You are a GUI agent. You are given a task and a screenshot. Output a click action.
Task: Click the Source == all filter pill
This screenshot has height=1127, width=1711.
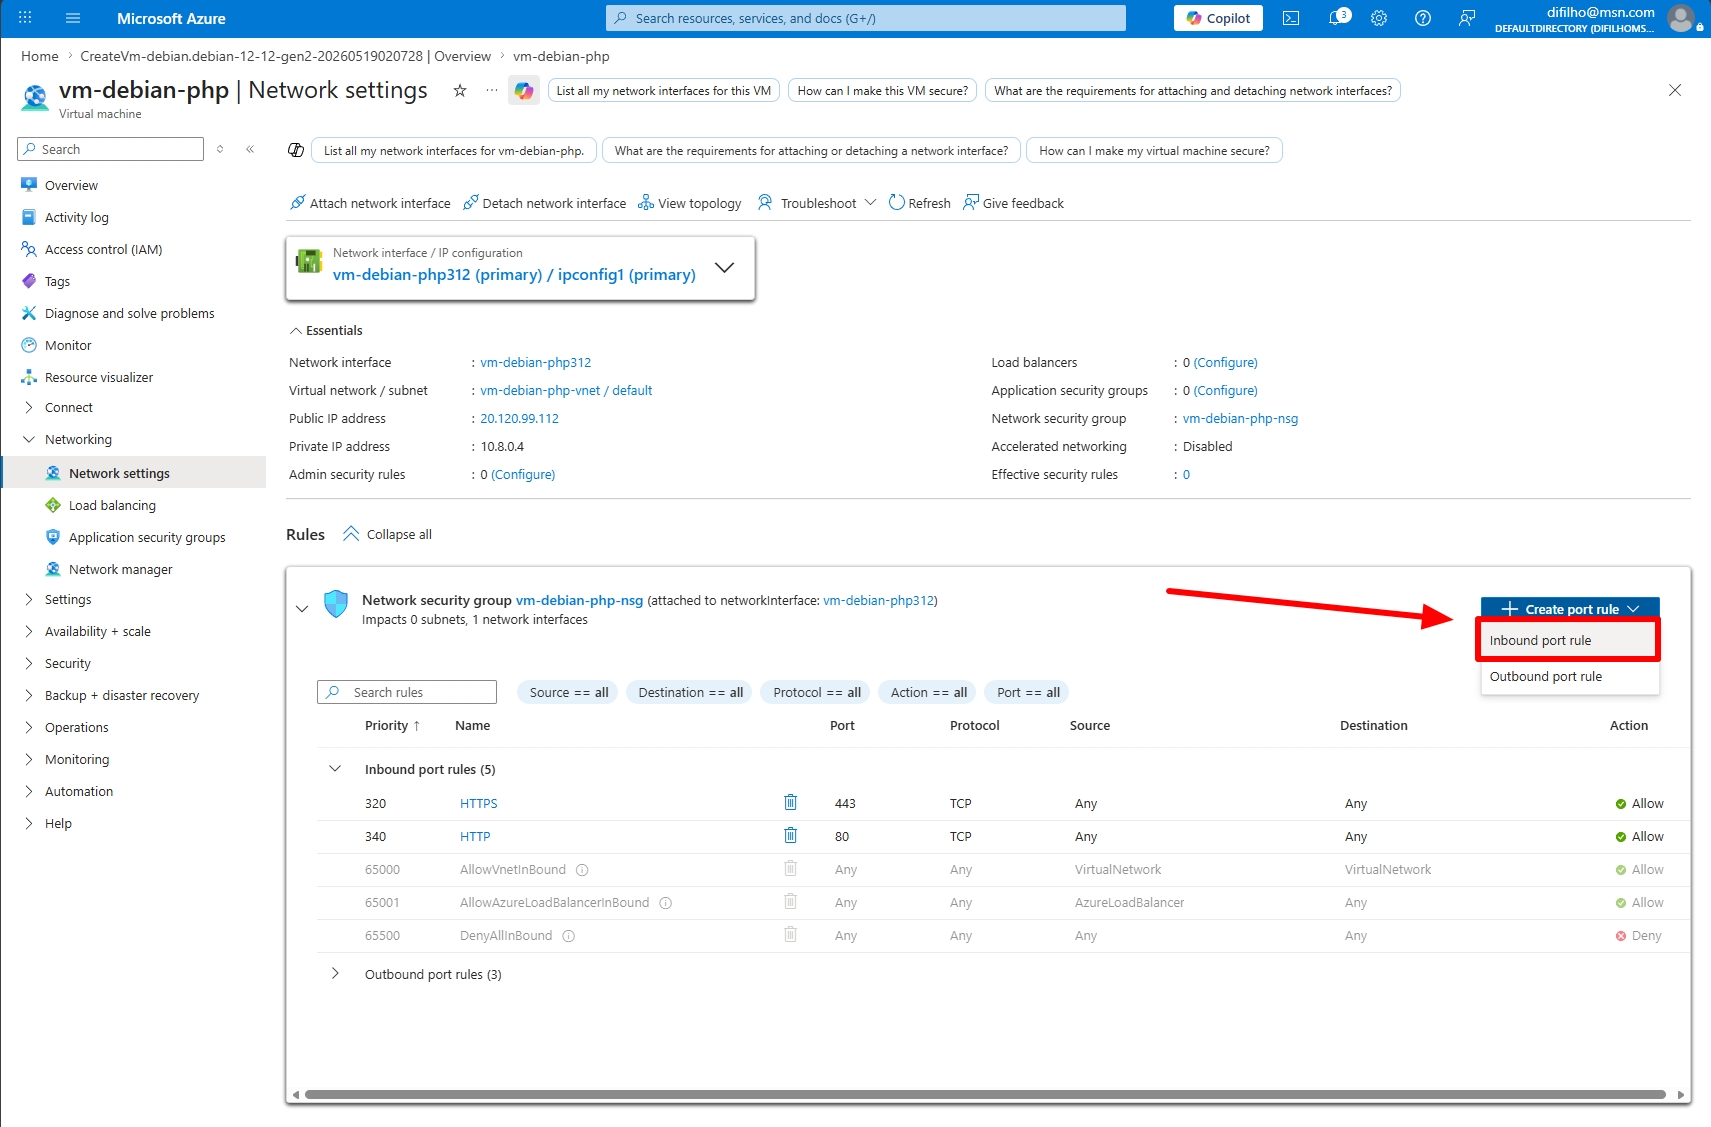click(x=569, y=692)
